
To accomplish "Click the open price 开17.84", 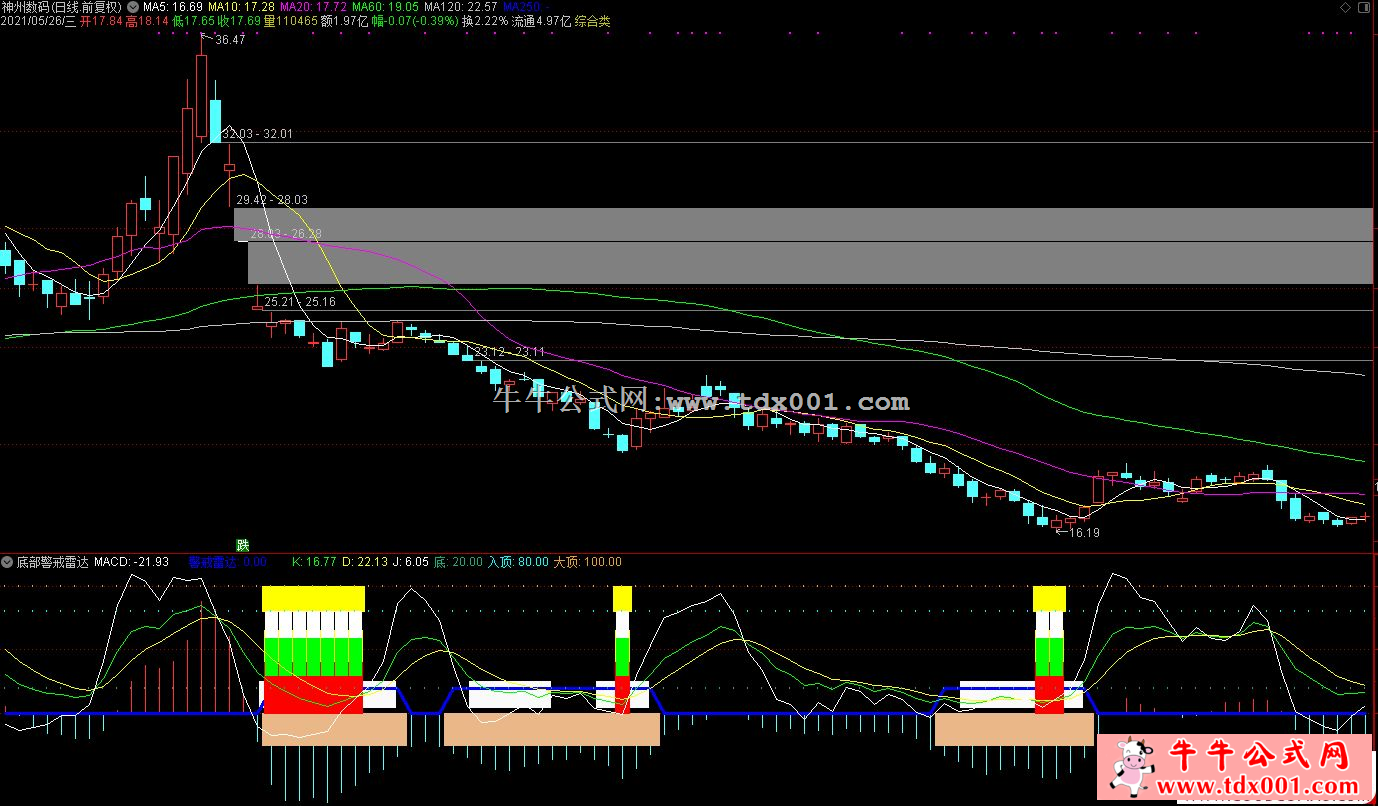I will tap(102, 21).
